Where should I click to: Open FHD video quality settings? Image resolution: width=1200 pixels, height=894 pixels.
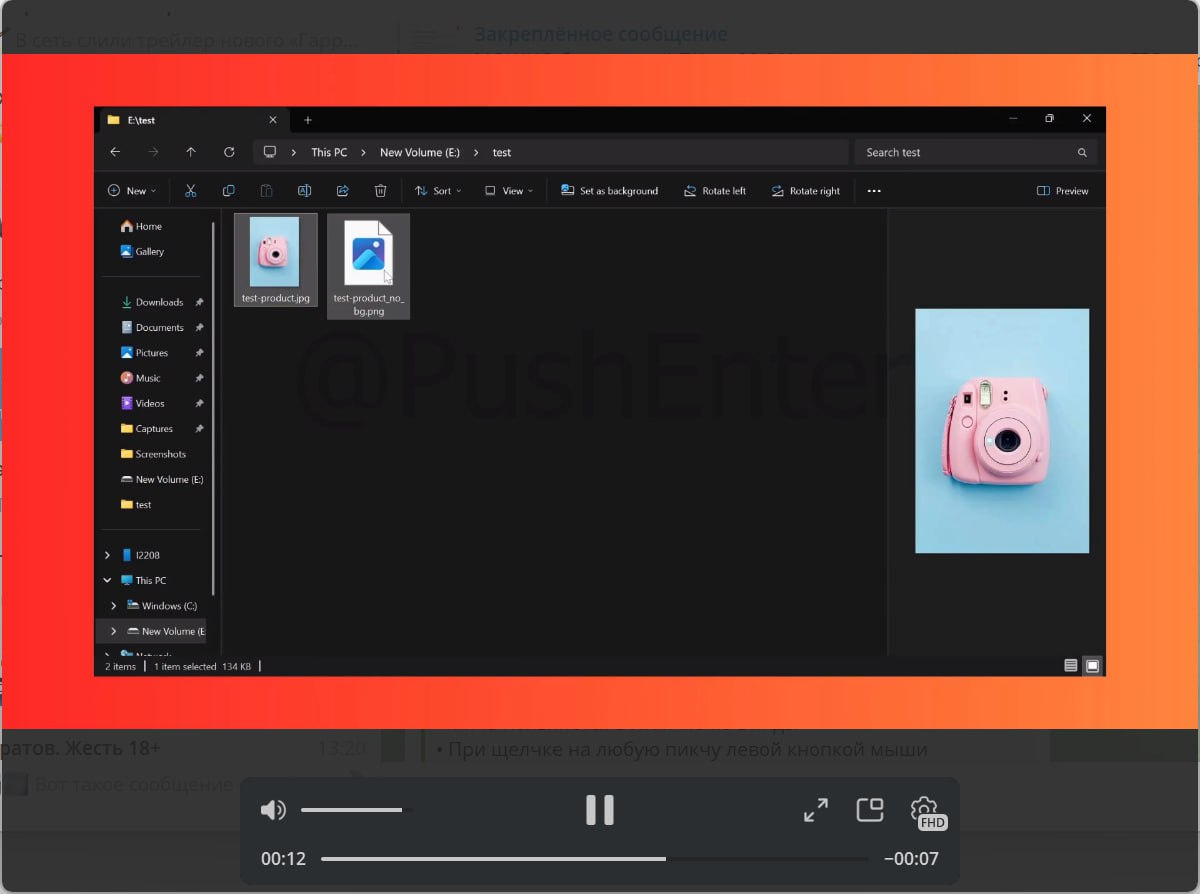(x=926, y=812)
